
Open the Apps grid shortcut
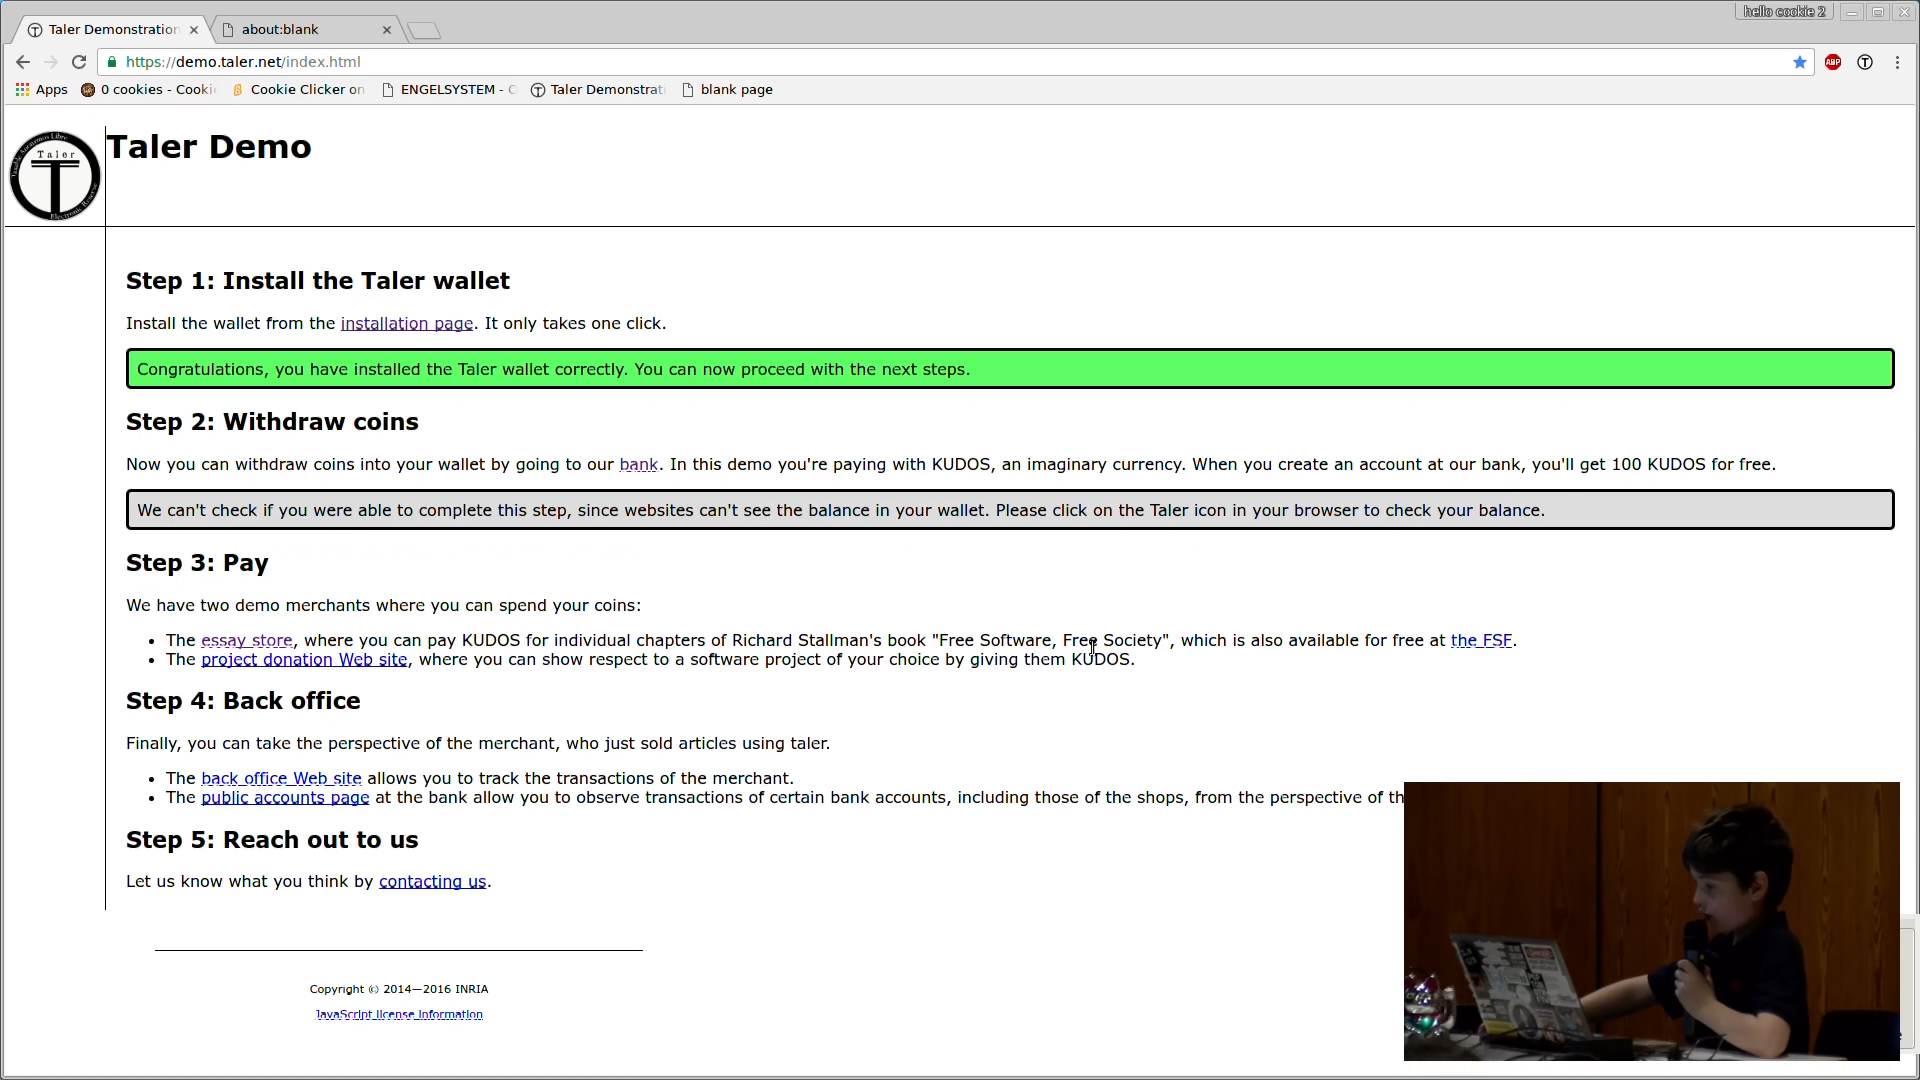pos(41,90)
